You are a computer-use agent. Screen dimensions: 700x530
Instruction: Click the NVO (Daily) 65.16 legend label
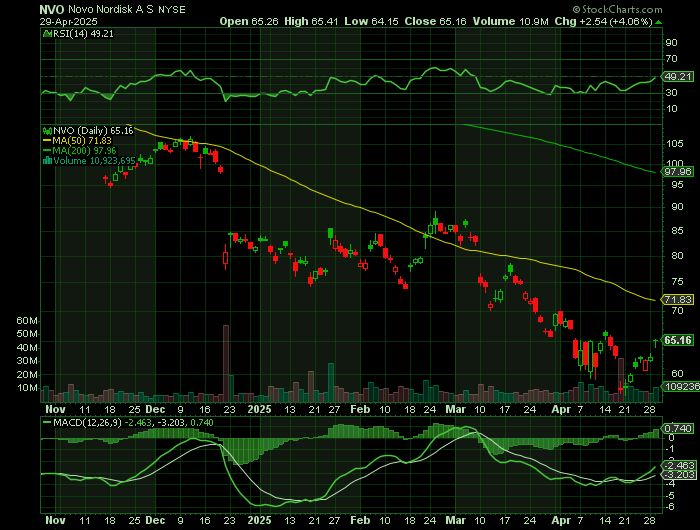tap(93, 131)
